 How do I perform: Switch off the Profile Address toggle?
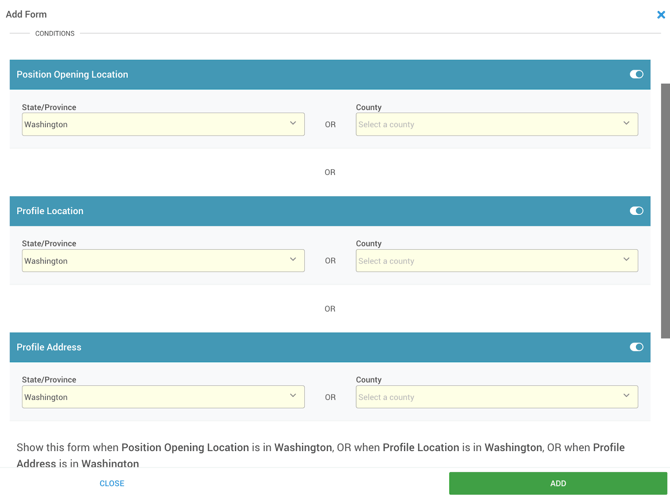[x=636, y=347]
